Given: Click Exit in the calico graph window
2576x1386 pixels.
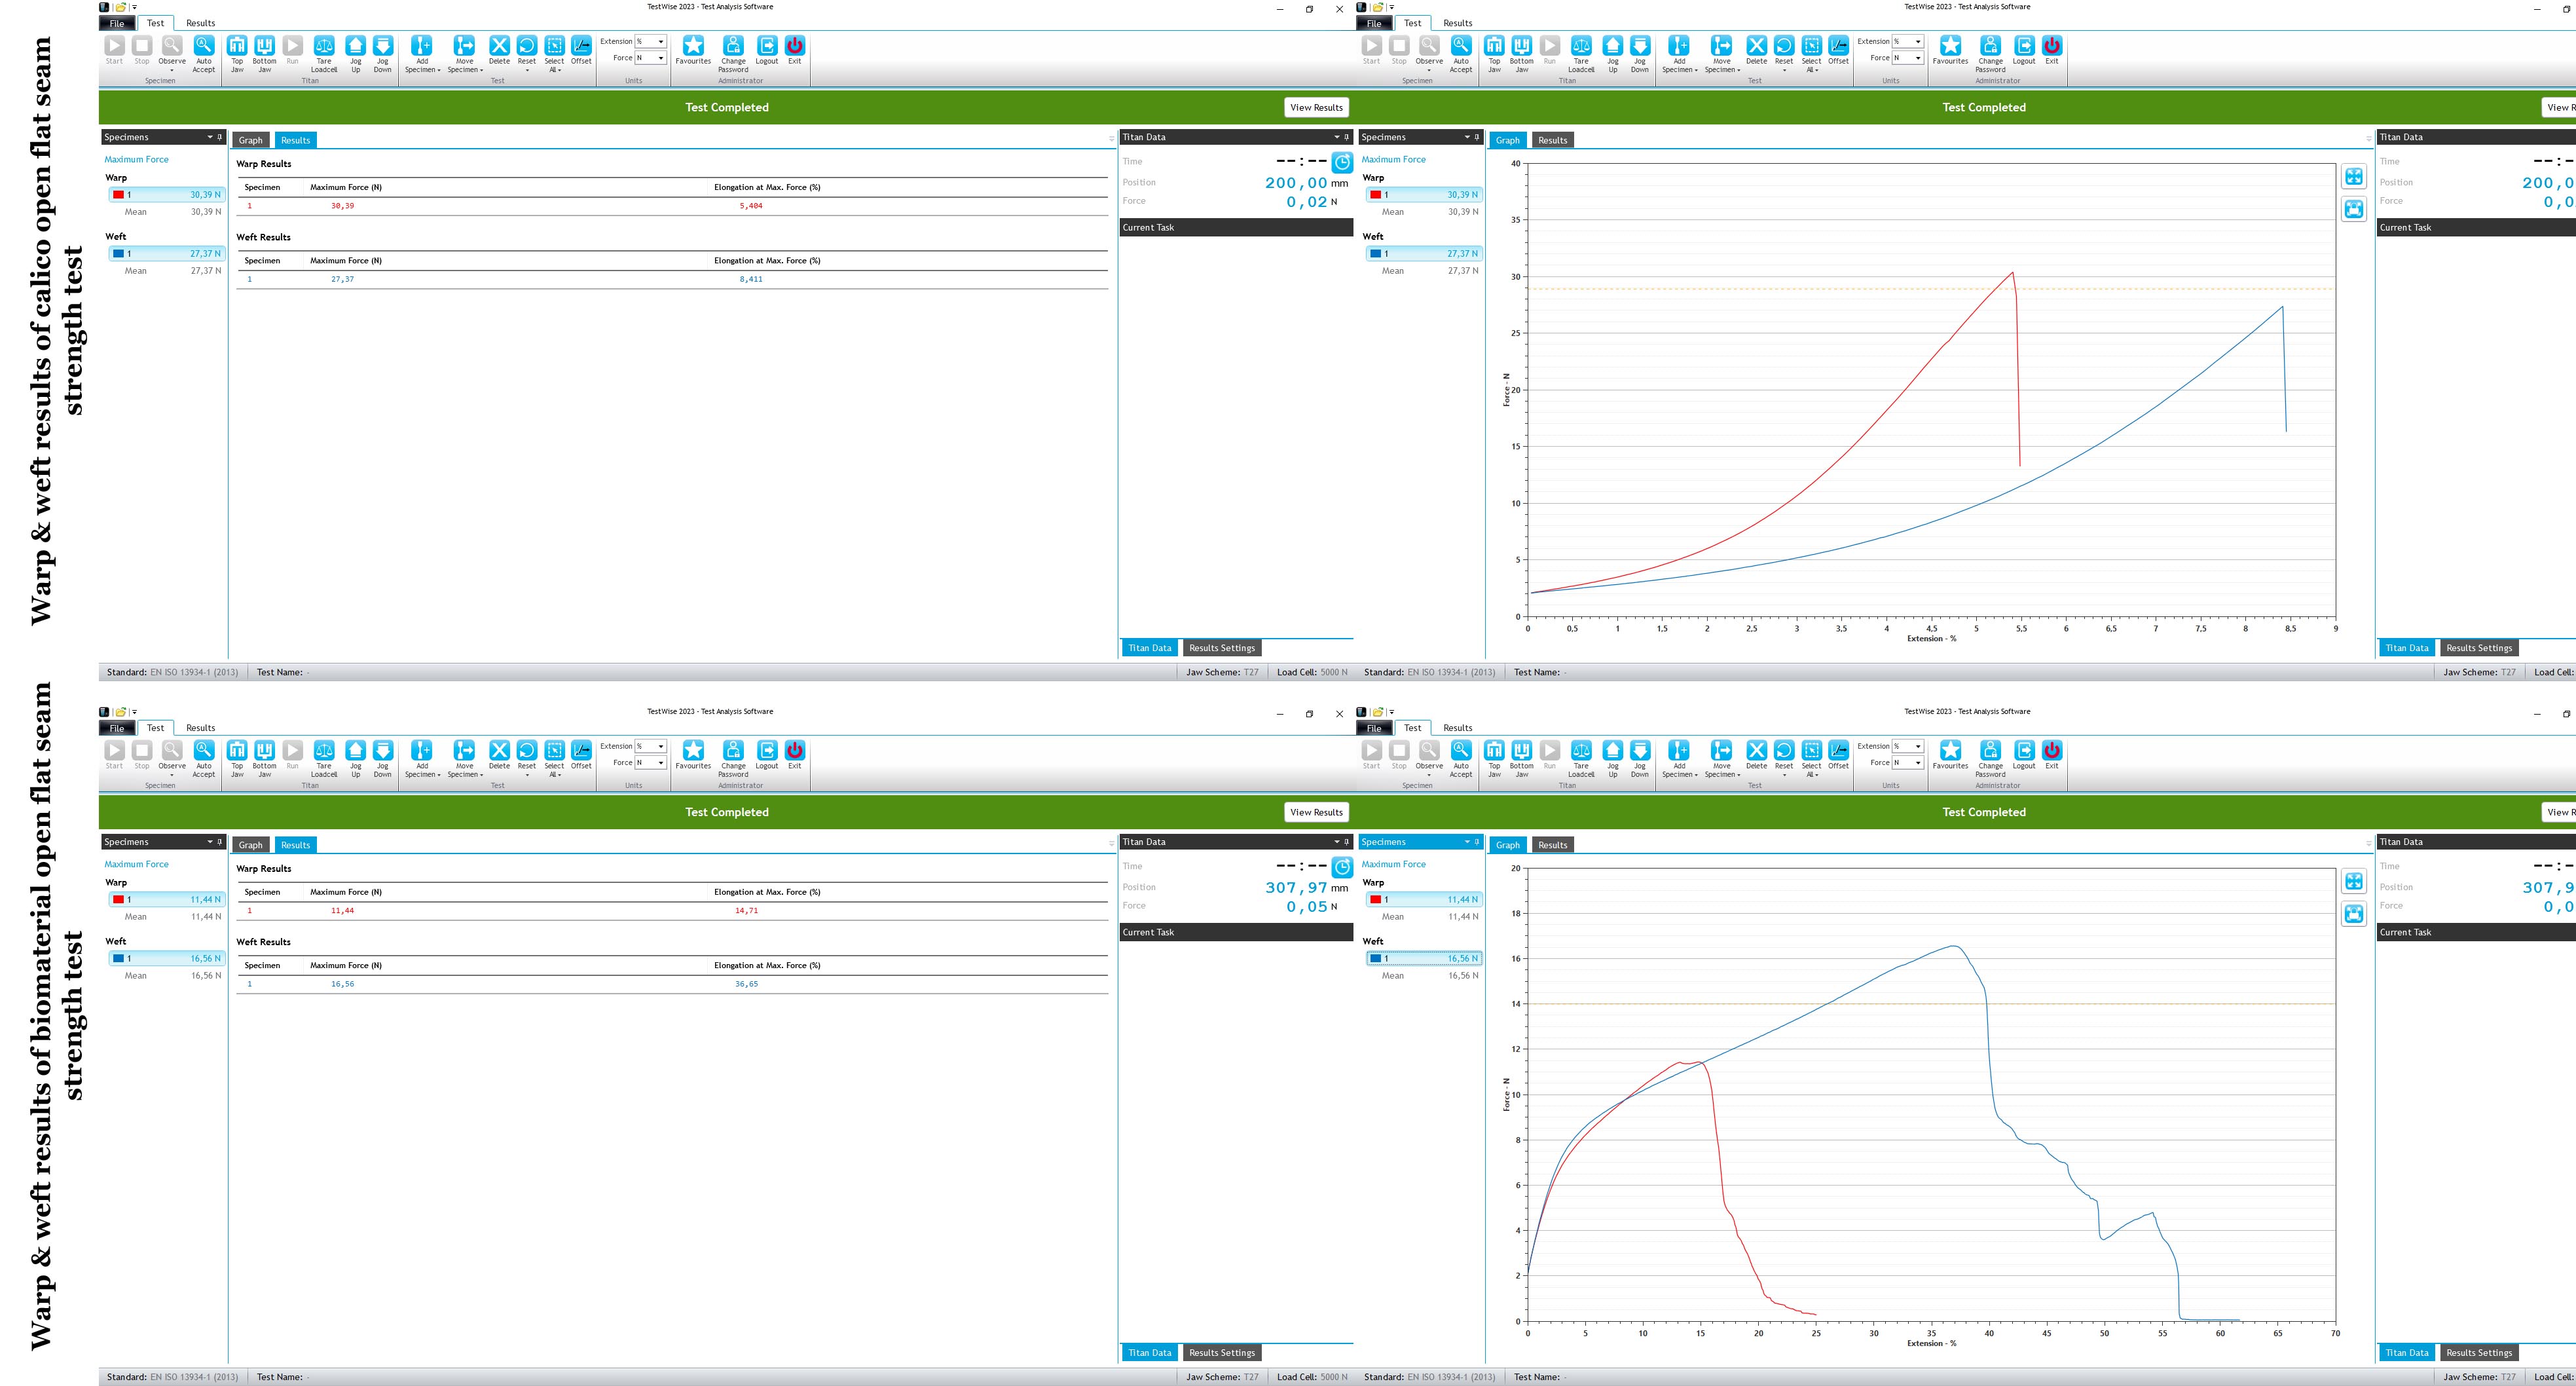Looking at the screenshot, I should pos(2052,51).
